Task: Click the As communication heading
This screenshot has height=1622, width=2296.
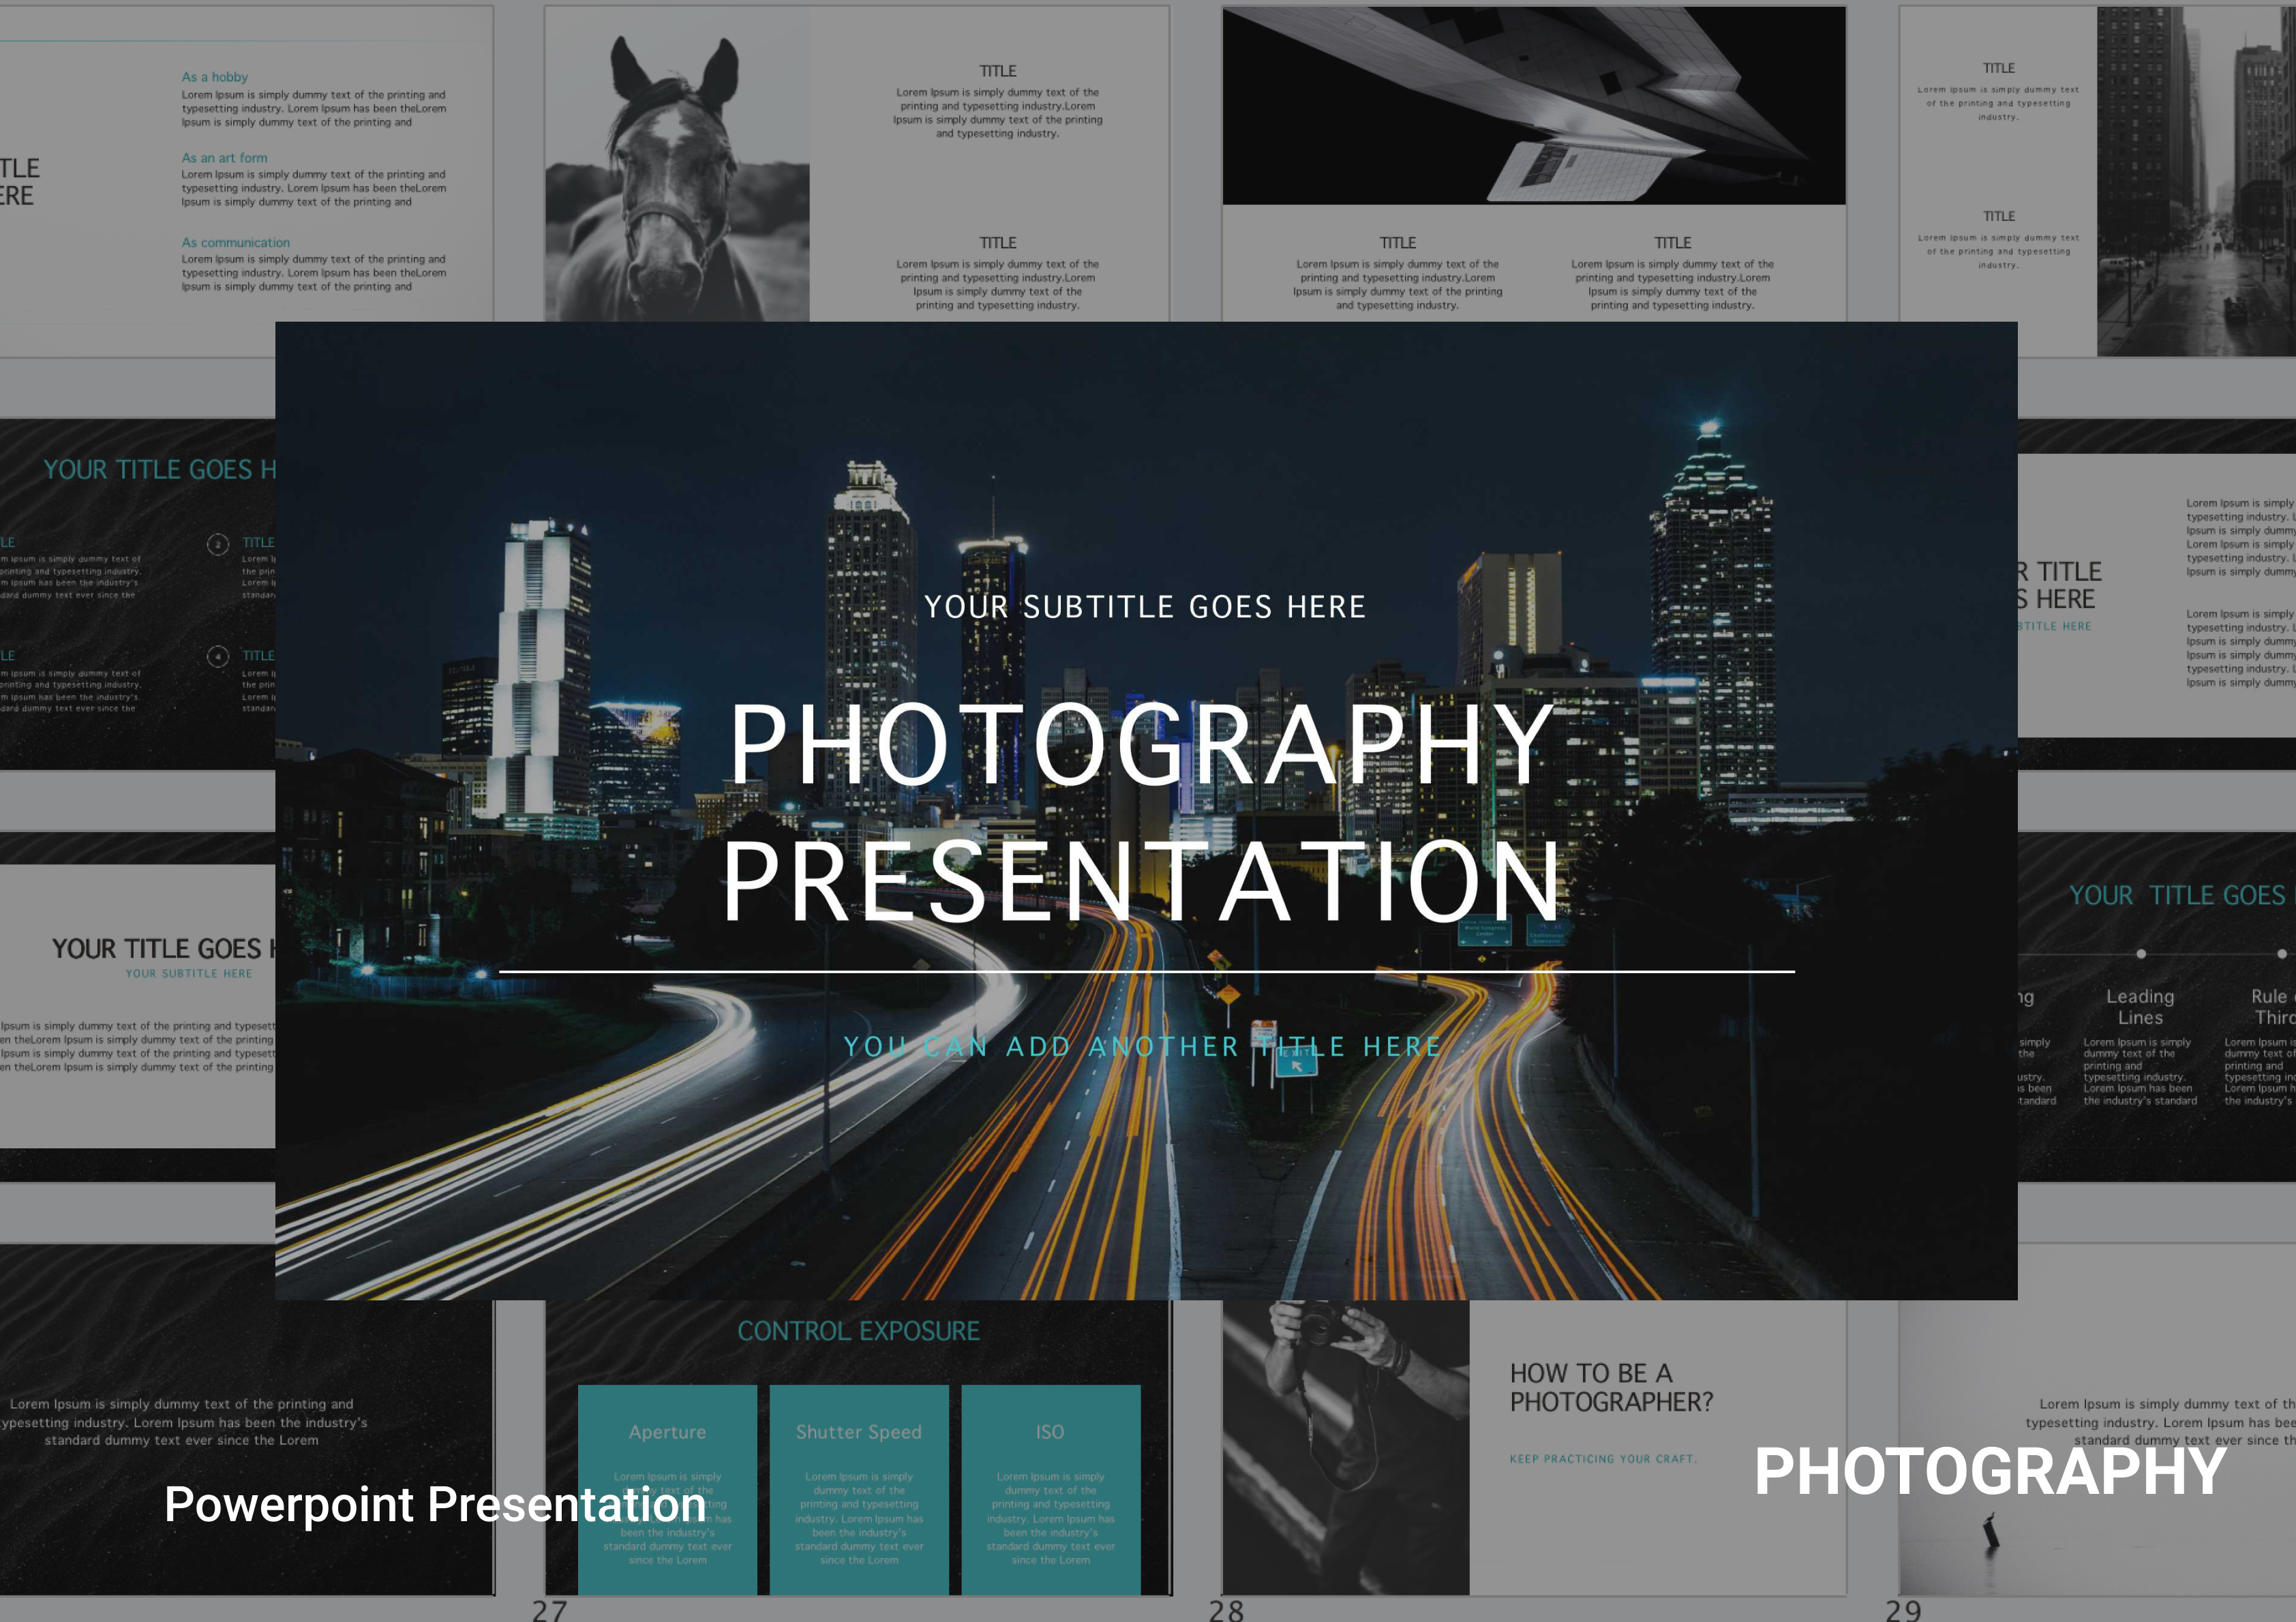Action: pyautogui.click(x=236, y=243)
